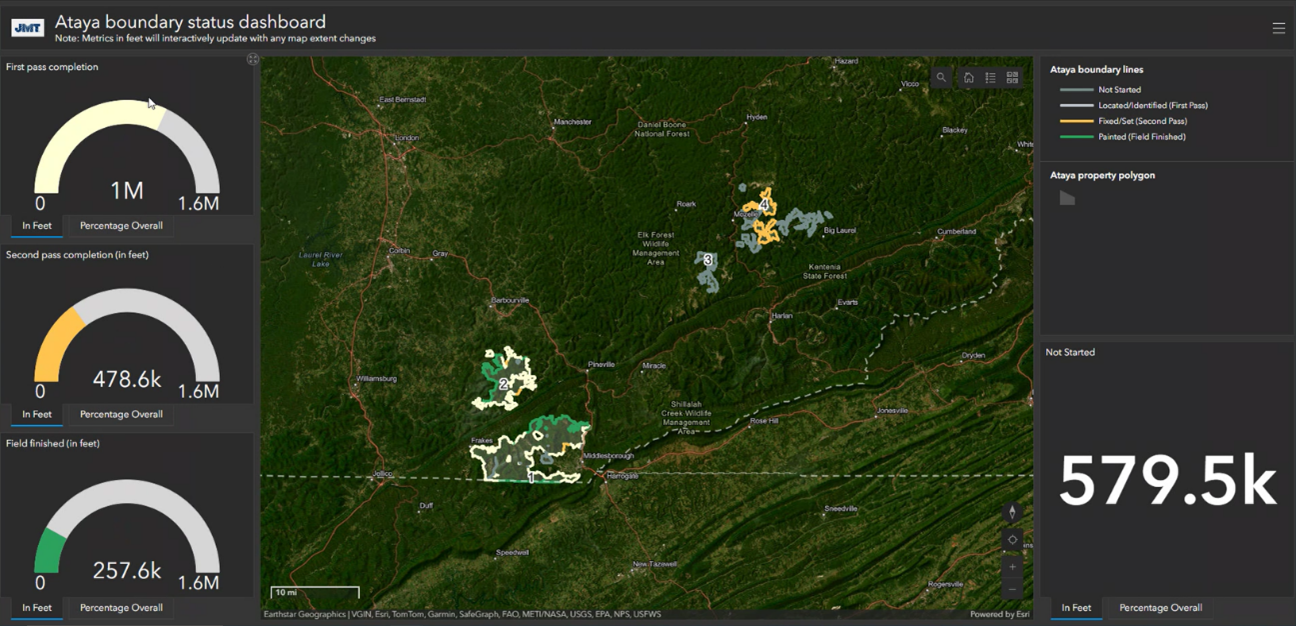The image size is (1296, 626).
Task: Click the Ataya boundary status dashboard title
Action: [x=190, y=21]
